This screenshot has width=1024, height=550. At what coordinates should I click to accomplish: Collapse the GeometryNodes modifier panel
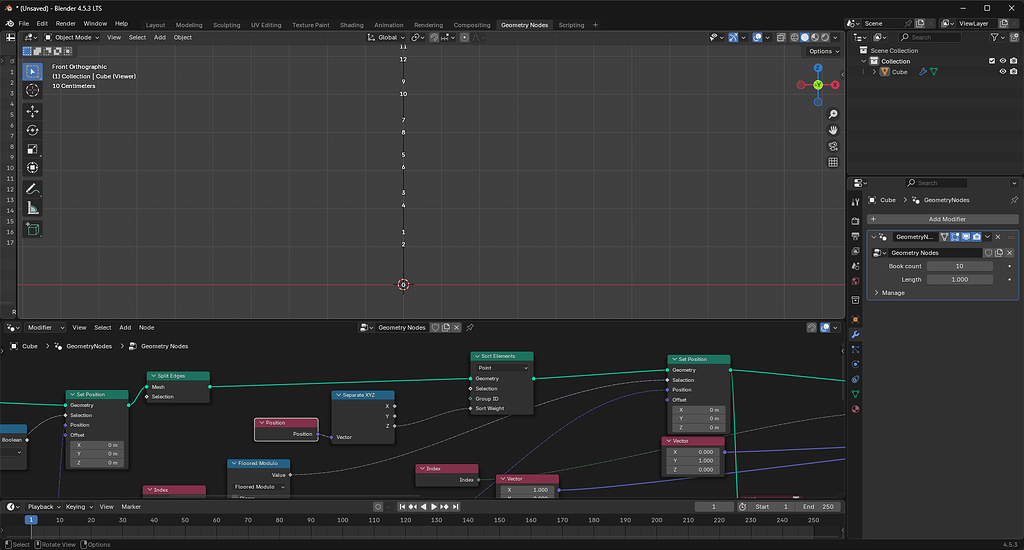[873, 236]
